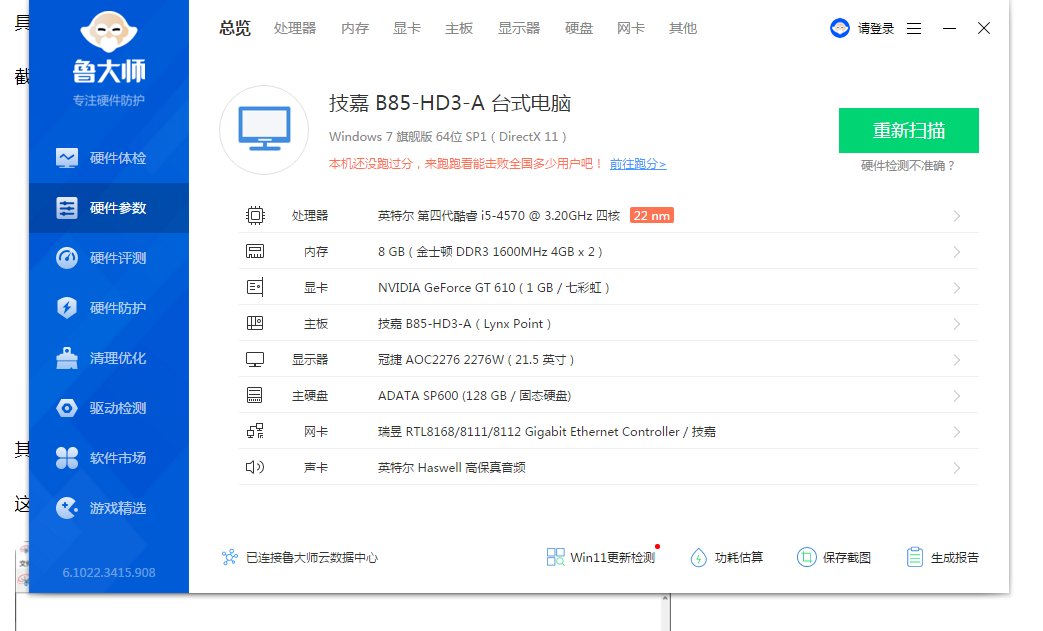Expand the 网卡 row chevron

[x=957, y=432]
